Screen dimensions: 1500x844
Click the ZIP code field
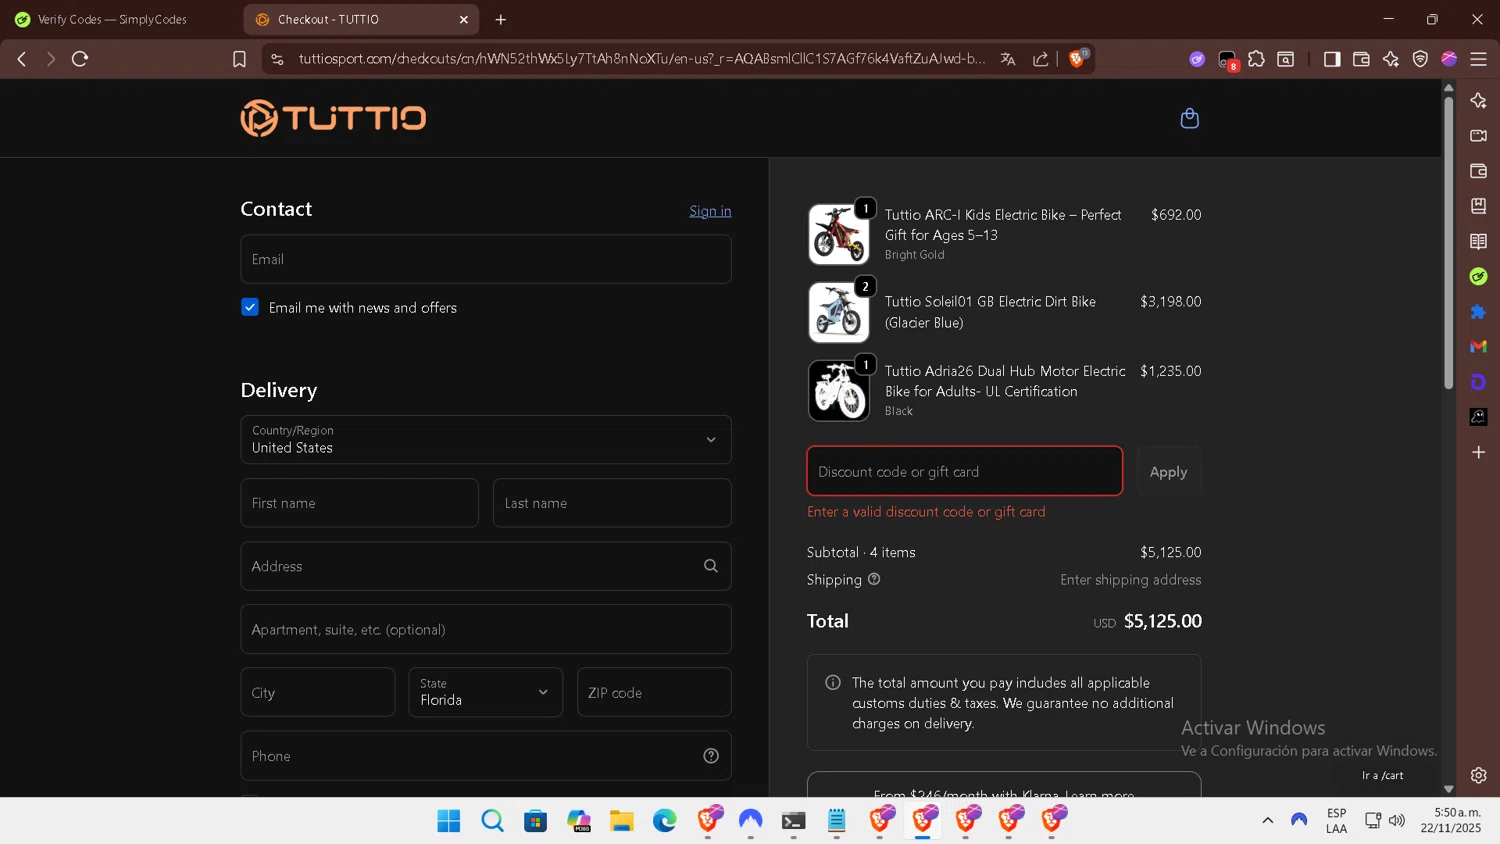pyautogui.click(x=654, y=692)
